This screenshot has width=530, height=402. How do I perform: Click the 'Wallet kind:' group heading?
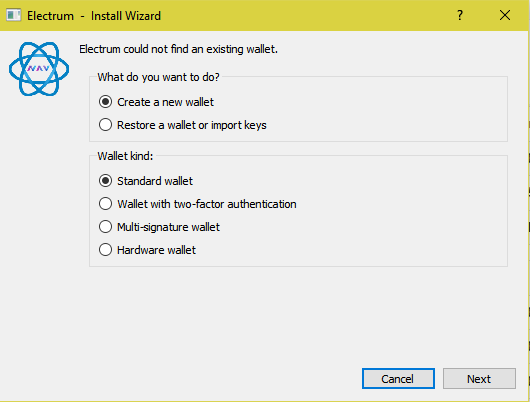tap(125, 156)
